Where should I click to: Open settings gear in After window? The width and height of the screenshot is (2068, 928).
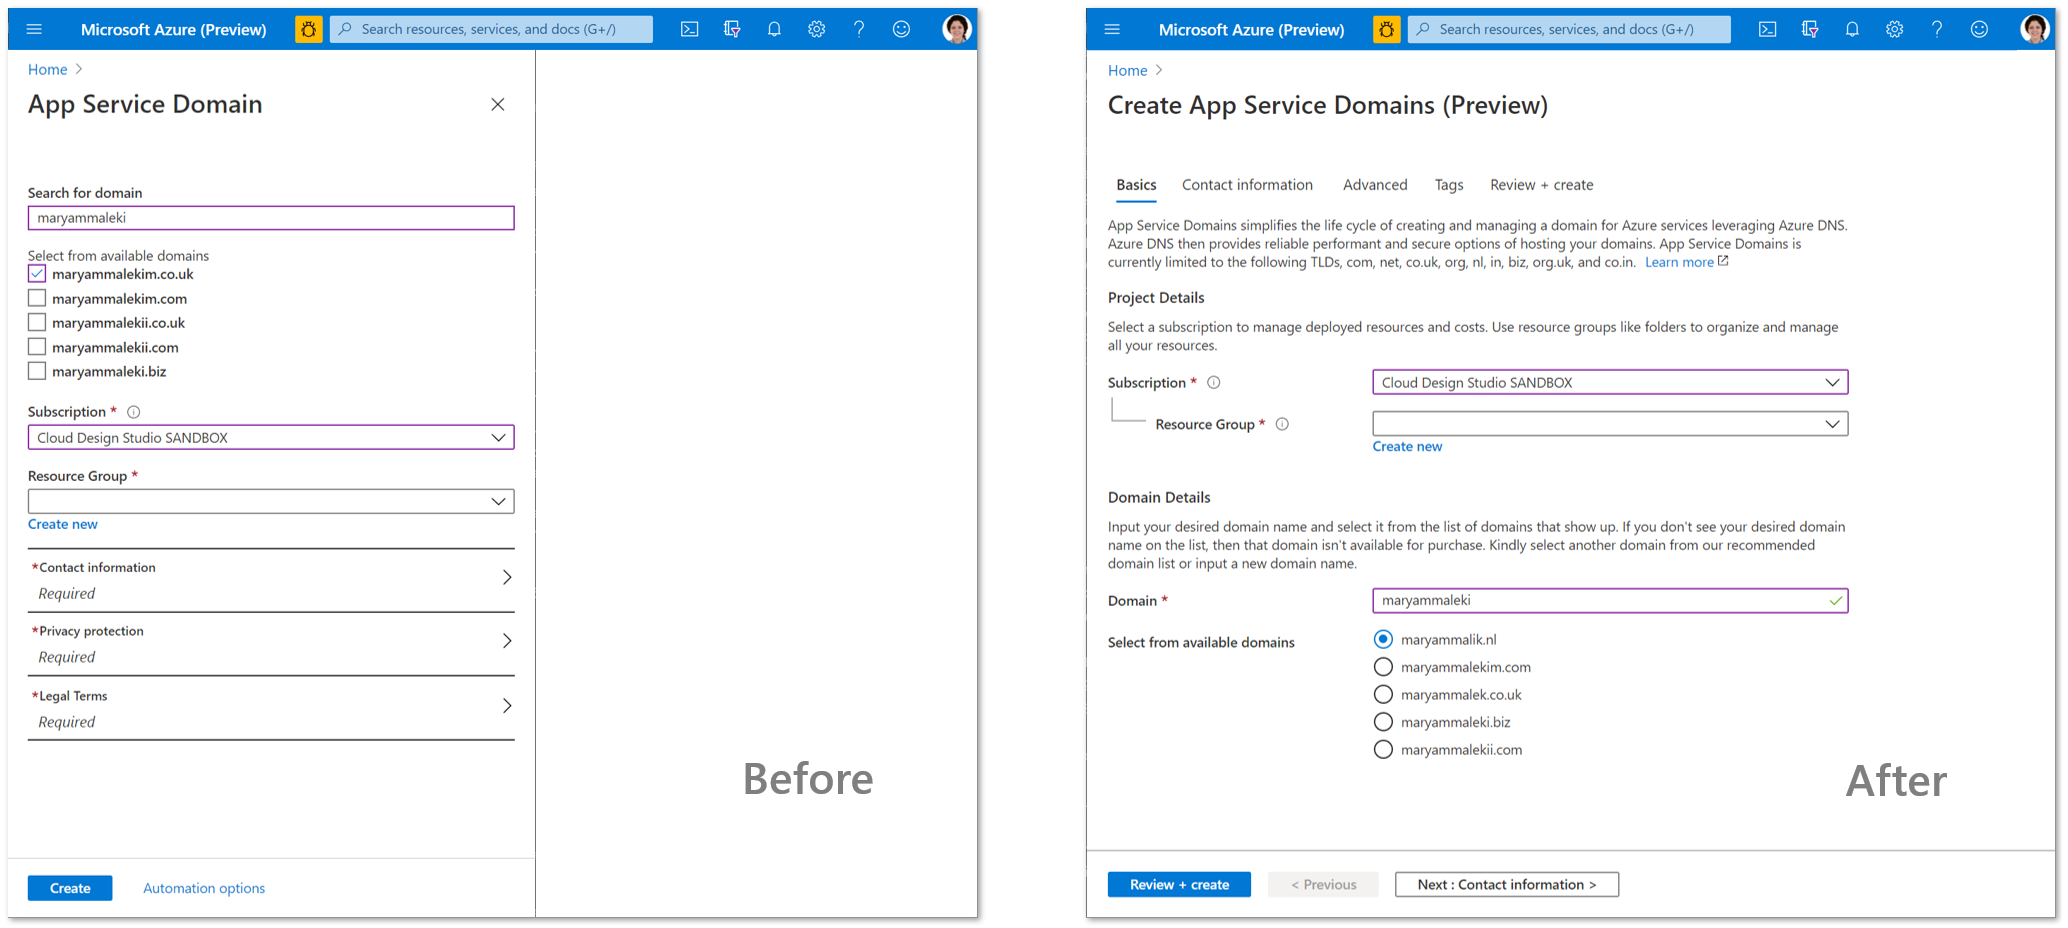click(1895, 29)
